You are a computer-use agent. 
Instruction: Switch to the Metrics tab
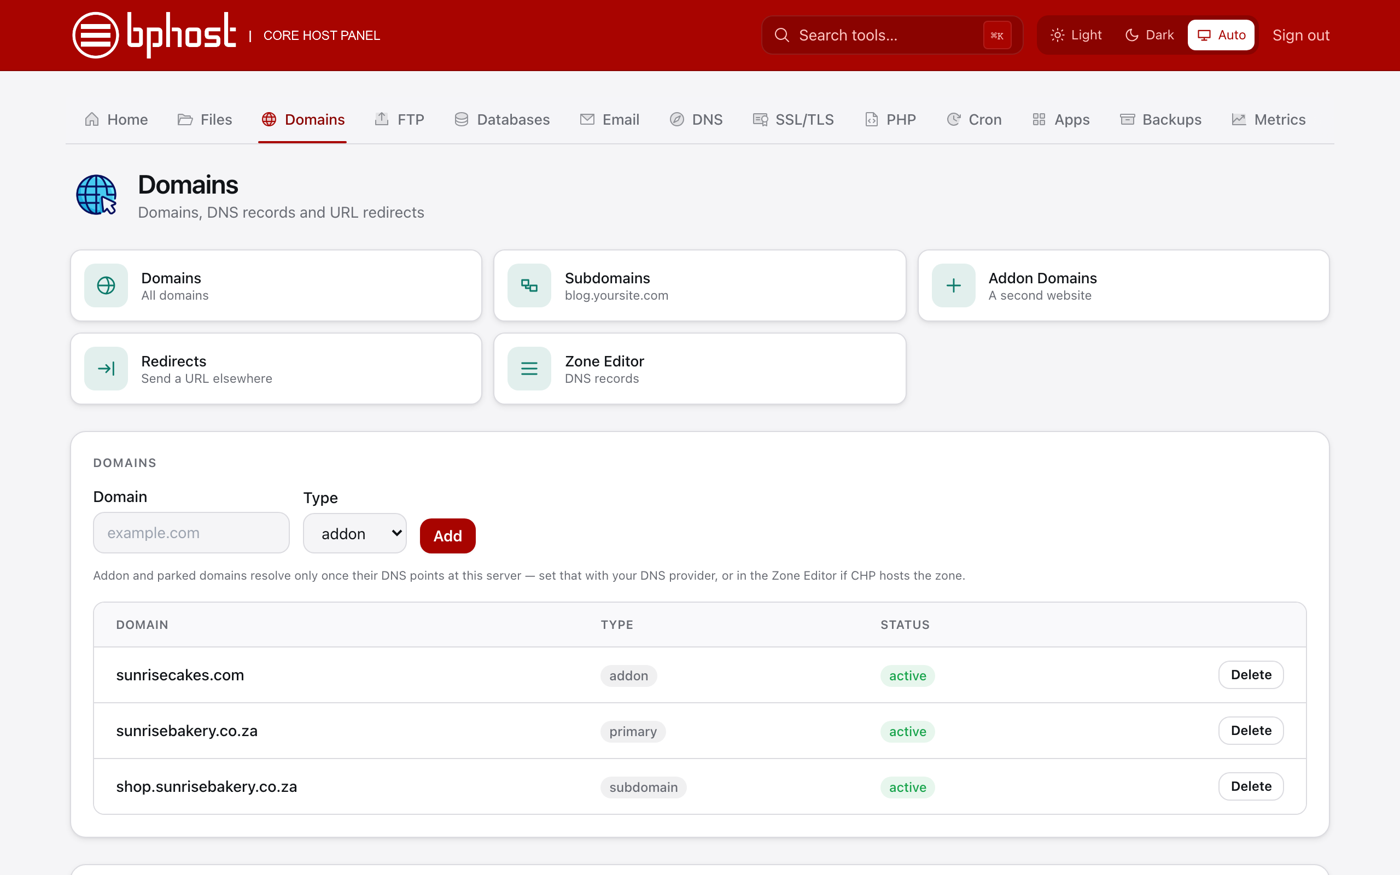[x=1268, y=119]
